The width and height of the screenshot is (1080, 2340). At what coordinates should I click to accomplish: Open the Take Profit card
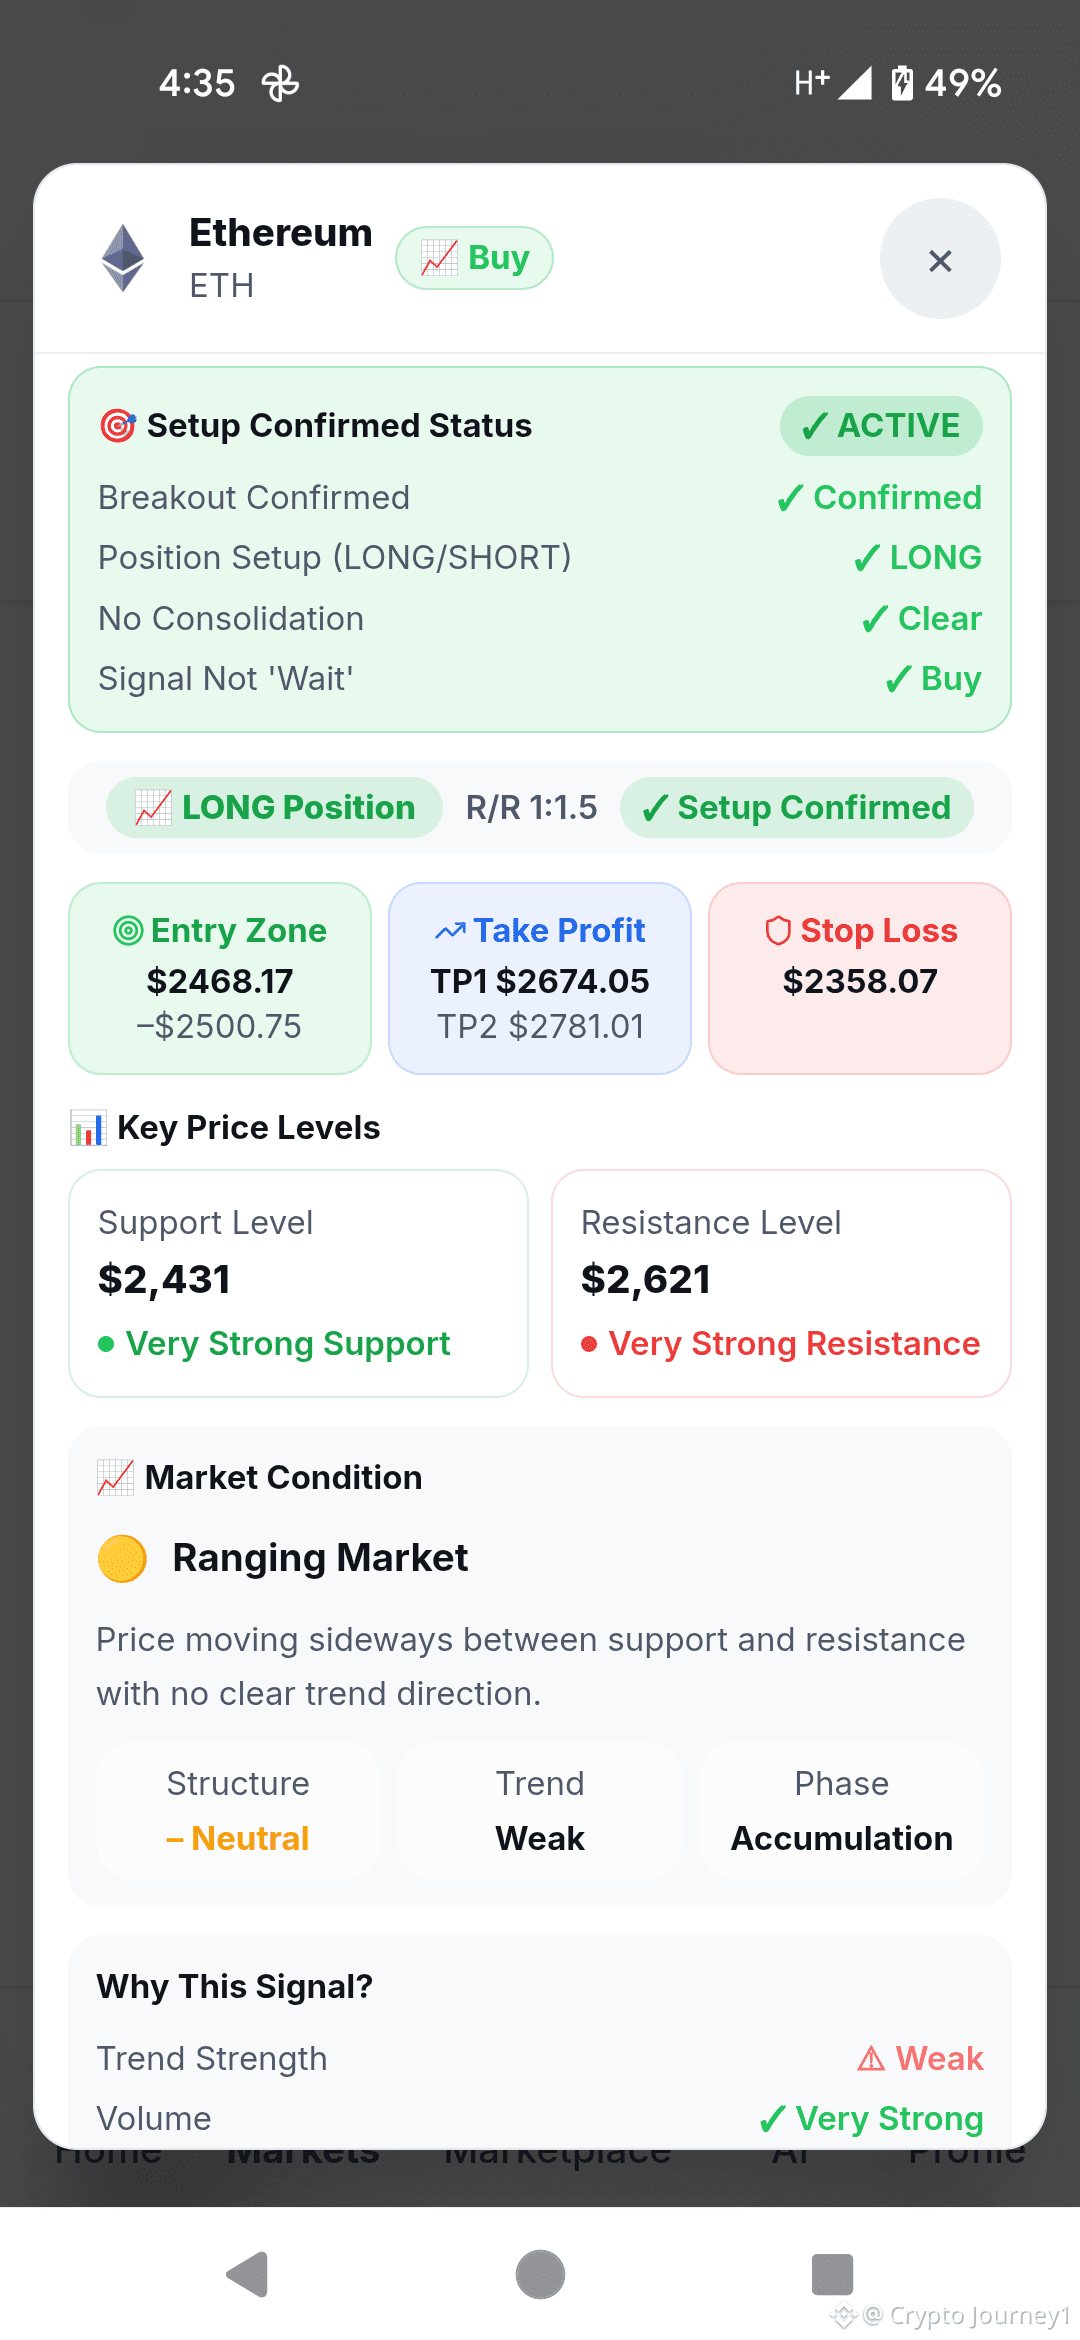[540, 978]
